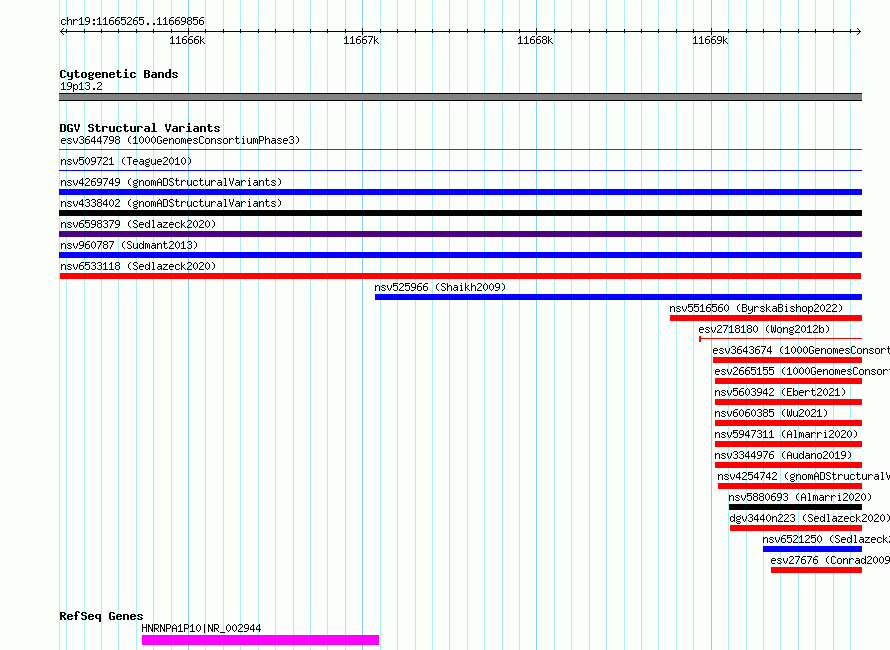
Task: Click the nsv4338402 (gnomADStructuralVariants) label
Action: 171,203
